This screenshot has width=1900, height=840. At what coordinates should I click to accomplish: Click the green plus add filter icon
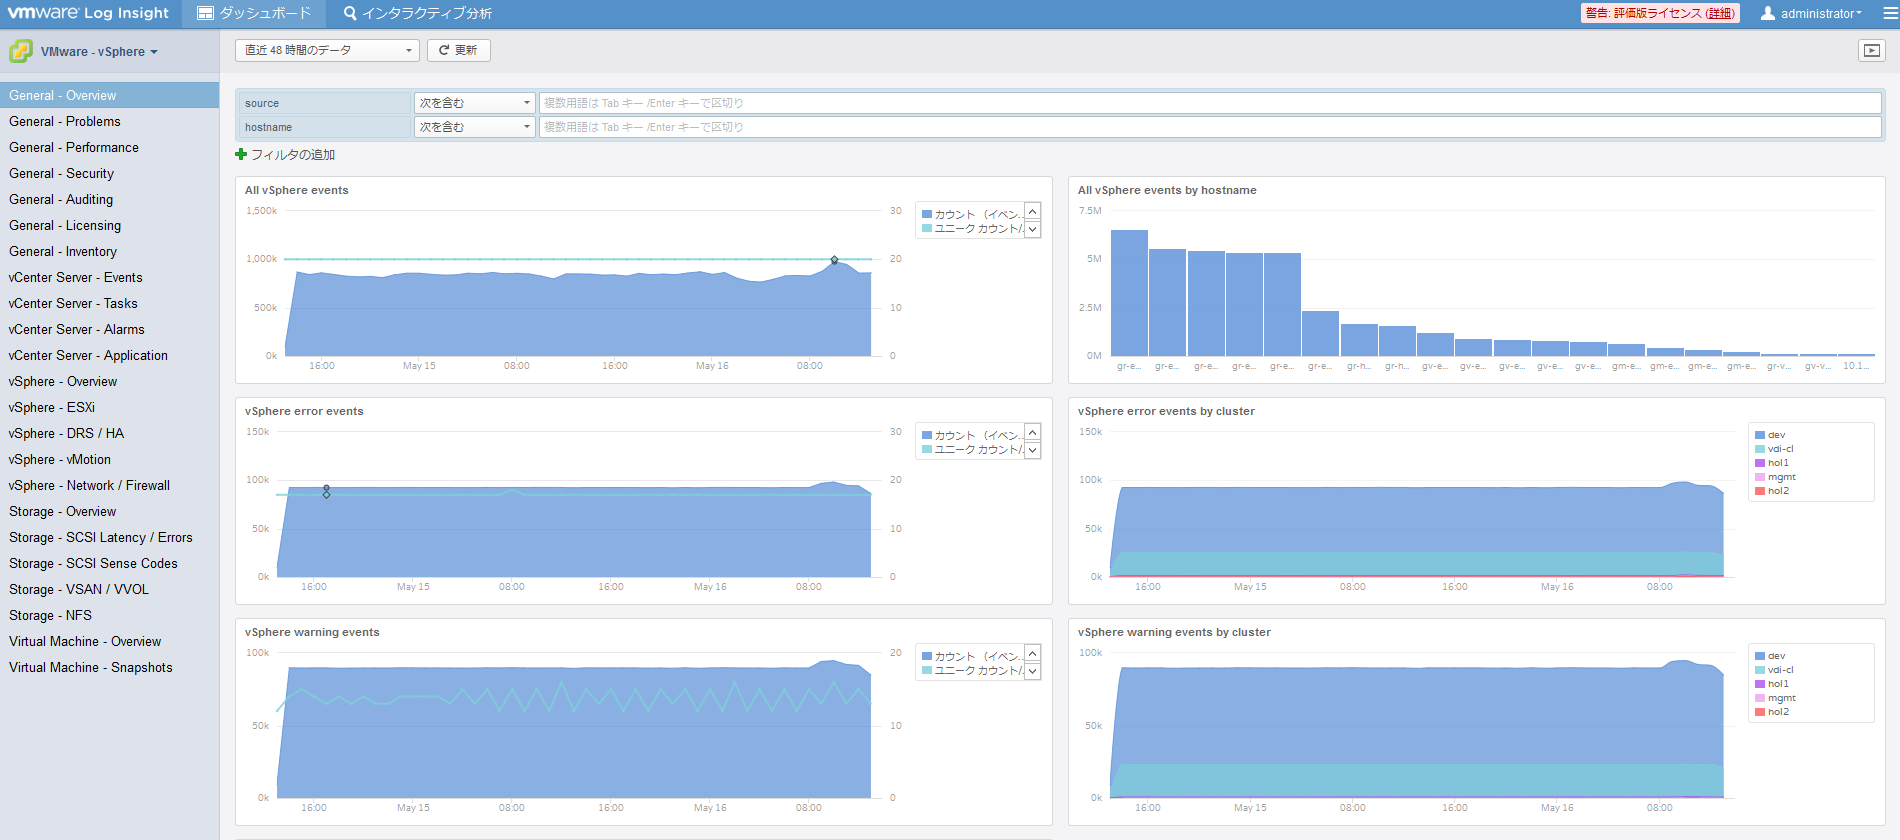[x=241, y=154]
